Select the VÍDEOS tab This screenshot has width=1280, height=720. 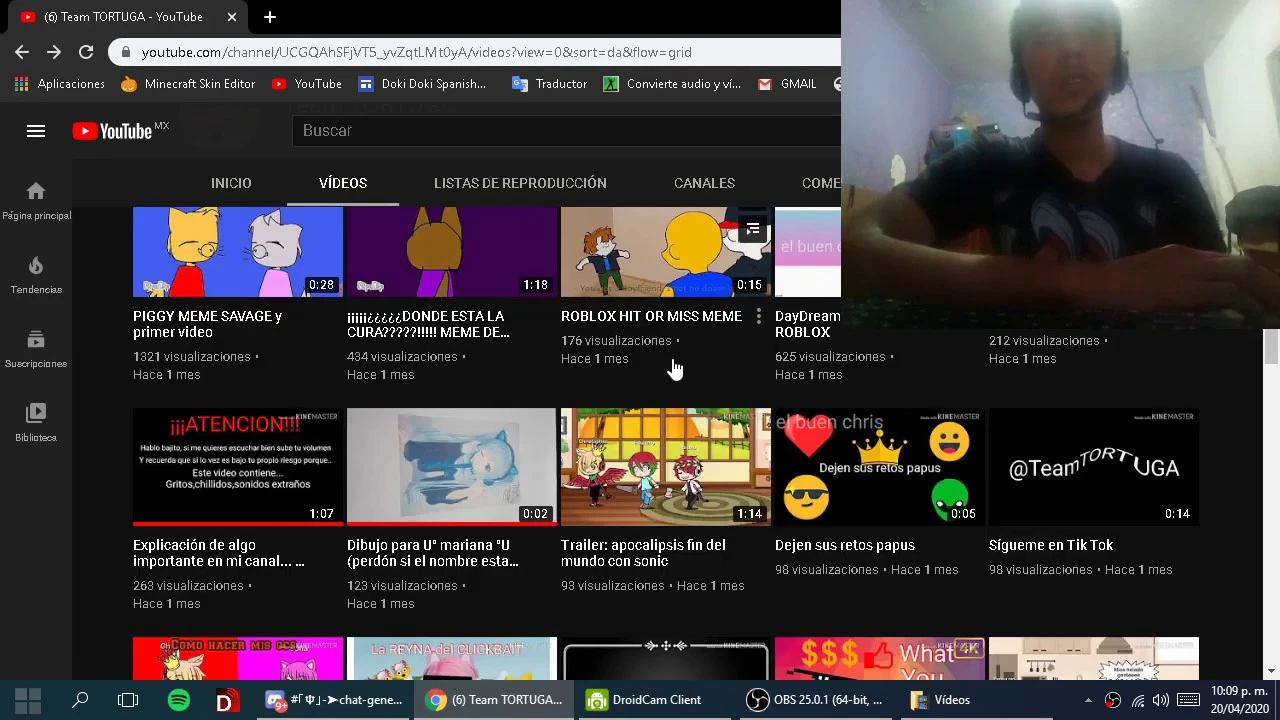(343, 183)
